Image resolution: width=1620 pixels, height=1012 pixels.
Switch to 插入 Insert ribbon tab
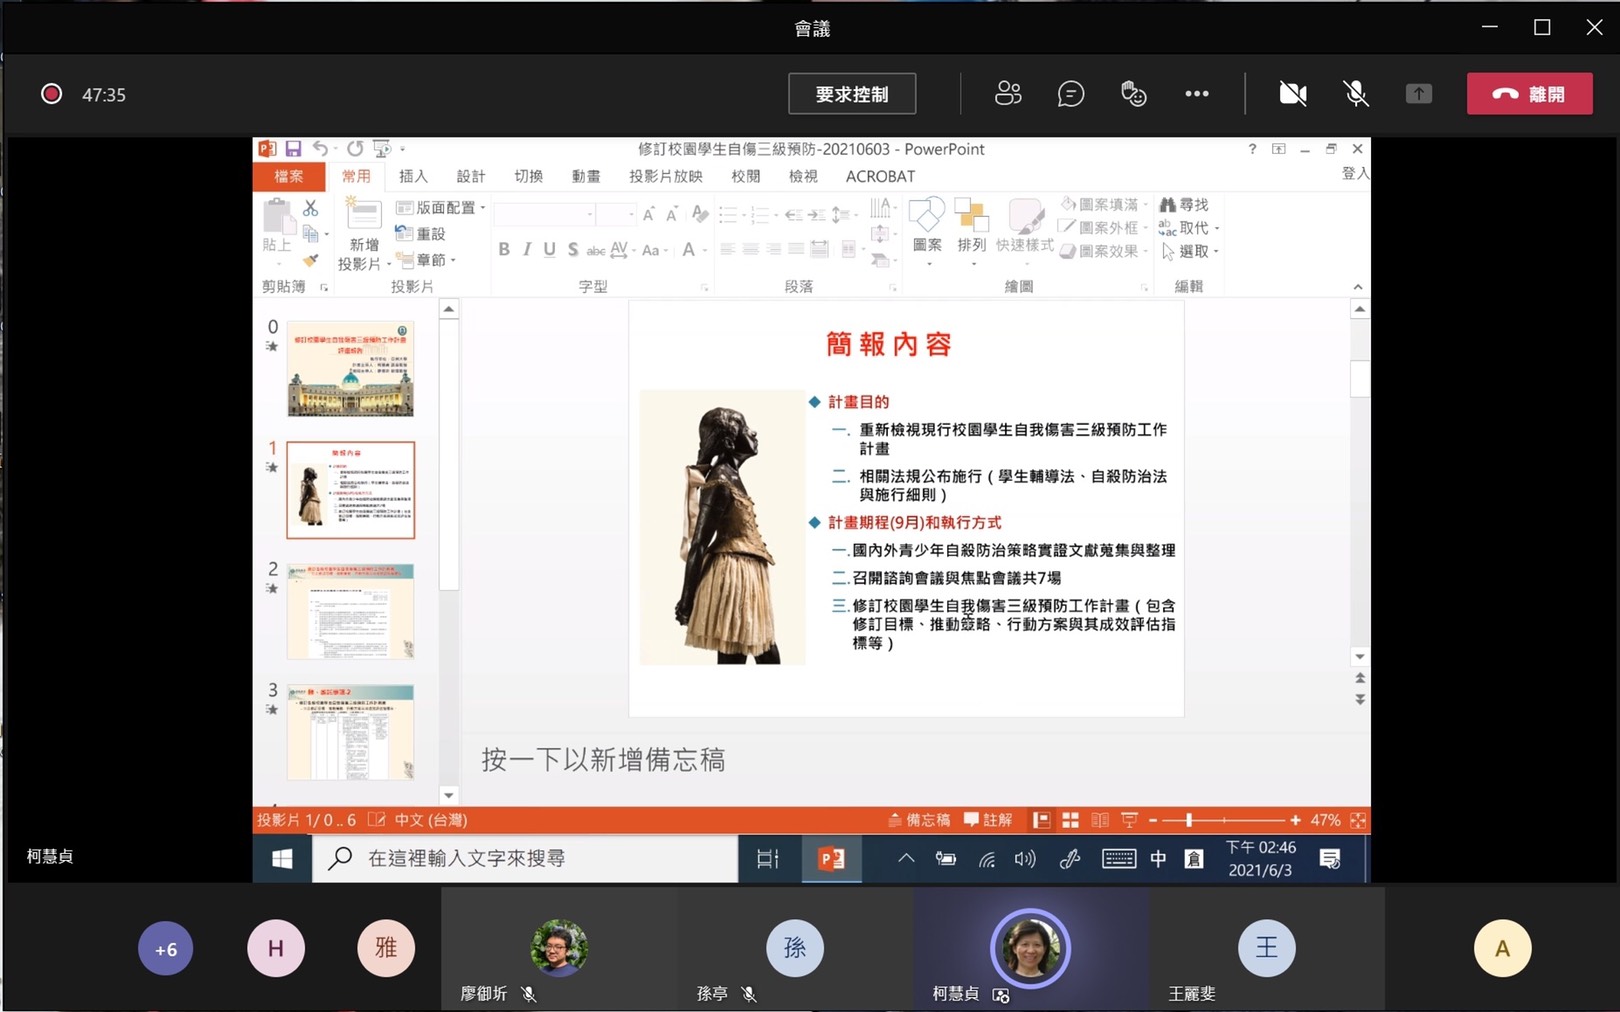pyautogui.click(x=413, y=176)
